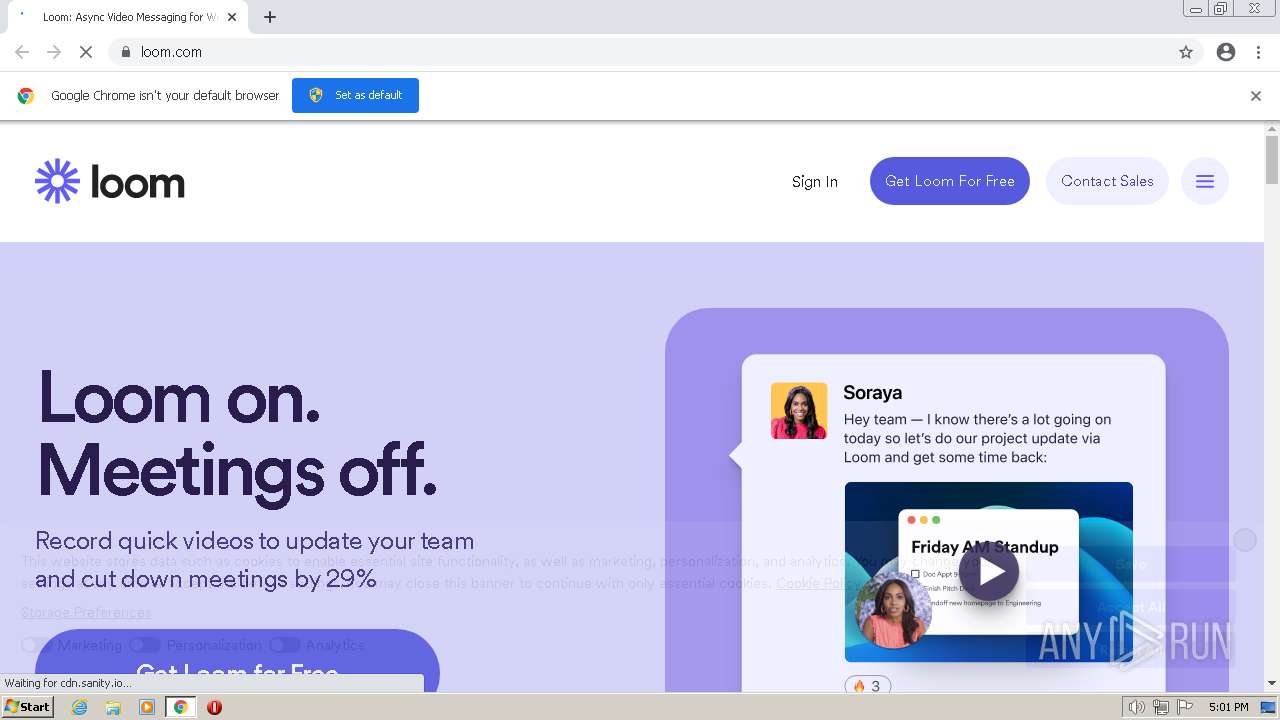Dismiss the default browser notification bar
Viewport: 1280px width, 720px height.
(x=1256, y=96)
